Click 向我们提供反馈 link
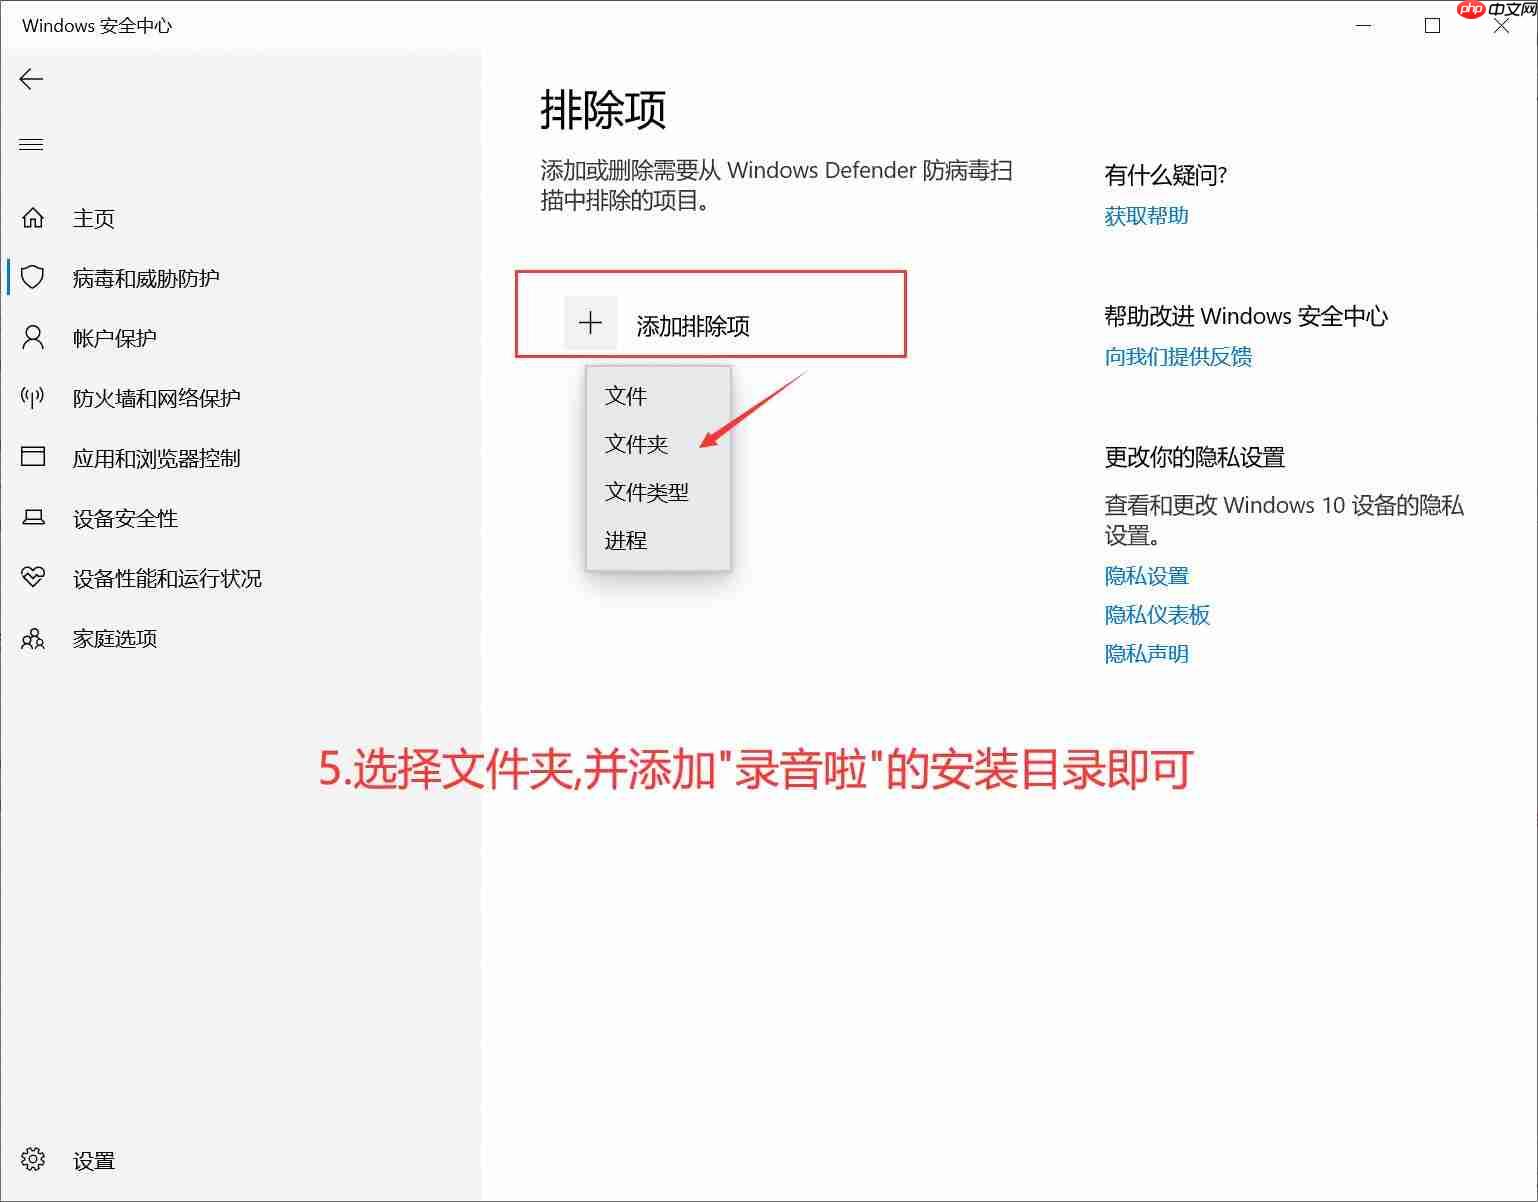The width and height of the screenshot is (1538, 1202). click(1180, 357)
